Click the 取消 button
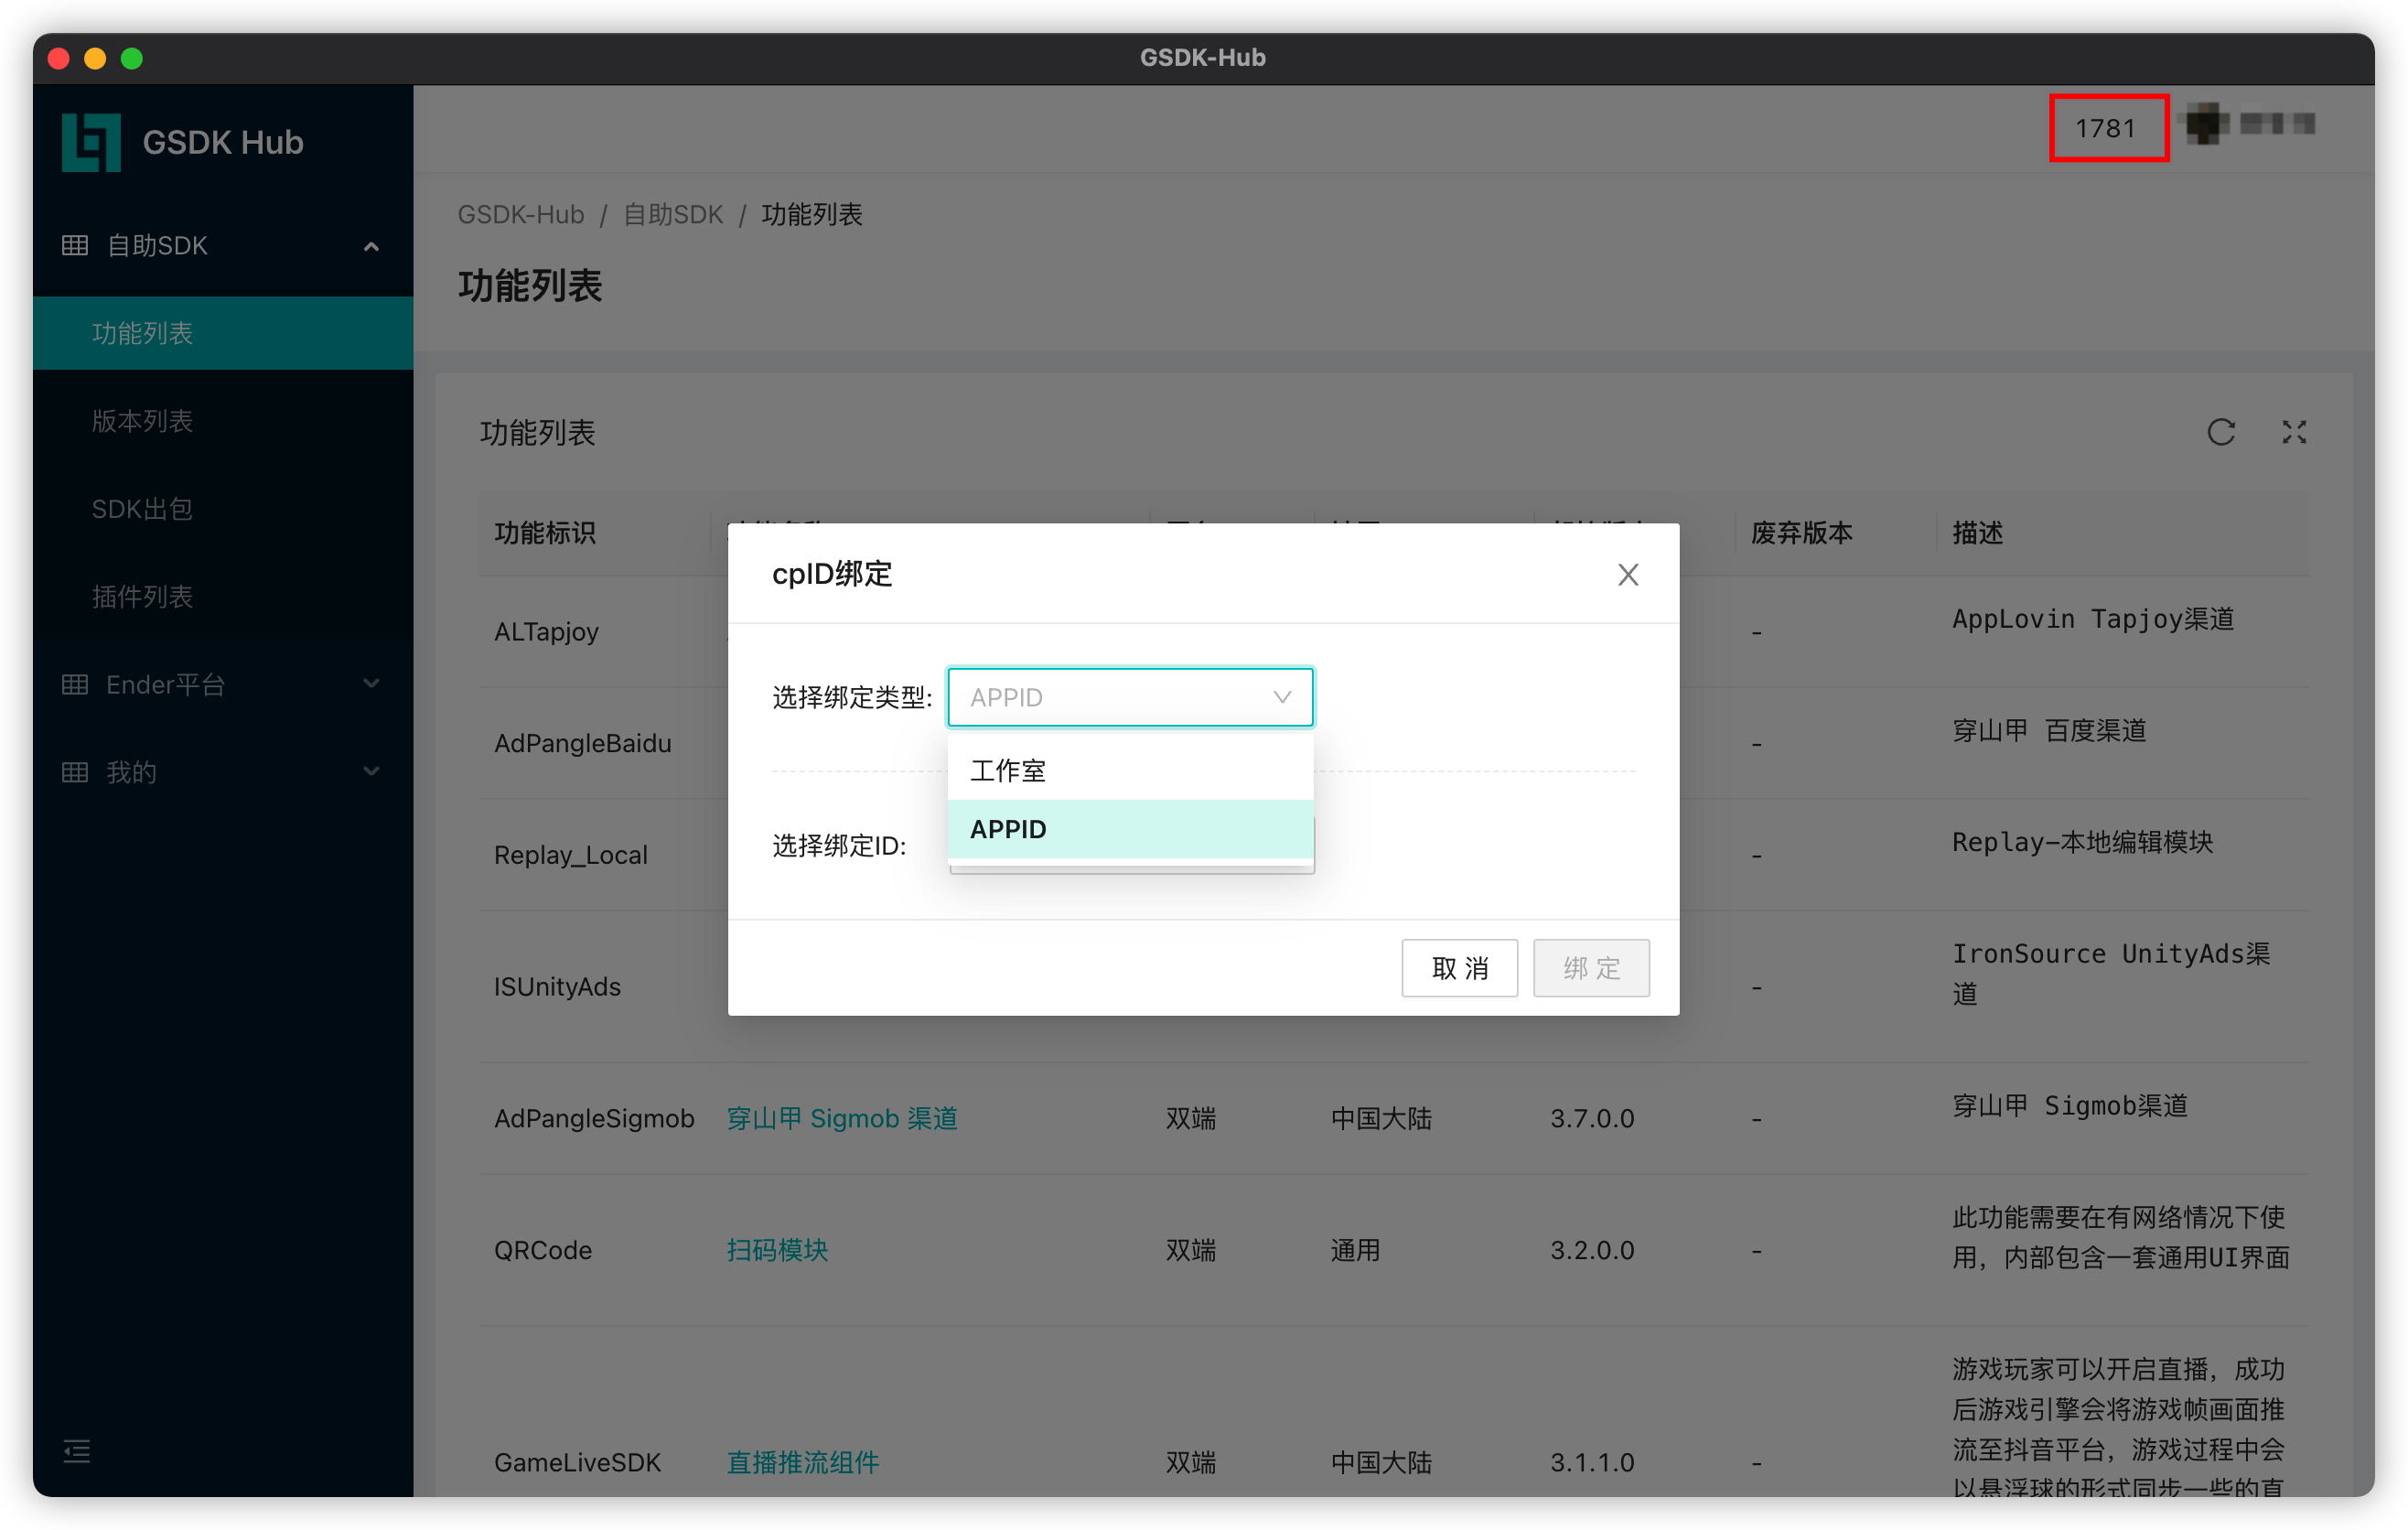This screenshot has height=1530, width=2408. click(x=1459, y=967)
